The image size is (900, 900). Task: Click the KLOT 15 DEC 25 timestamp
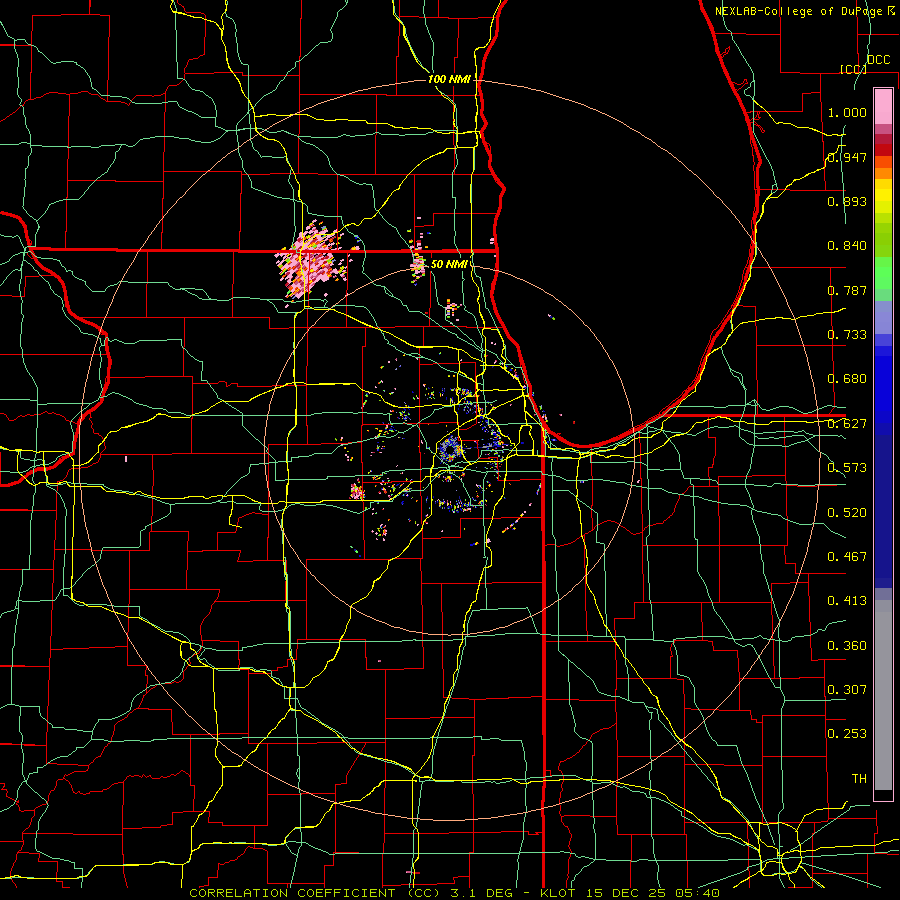point(630,893)
